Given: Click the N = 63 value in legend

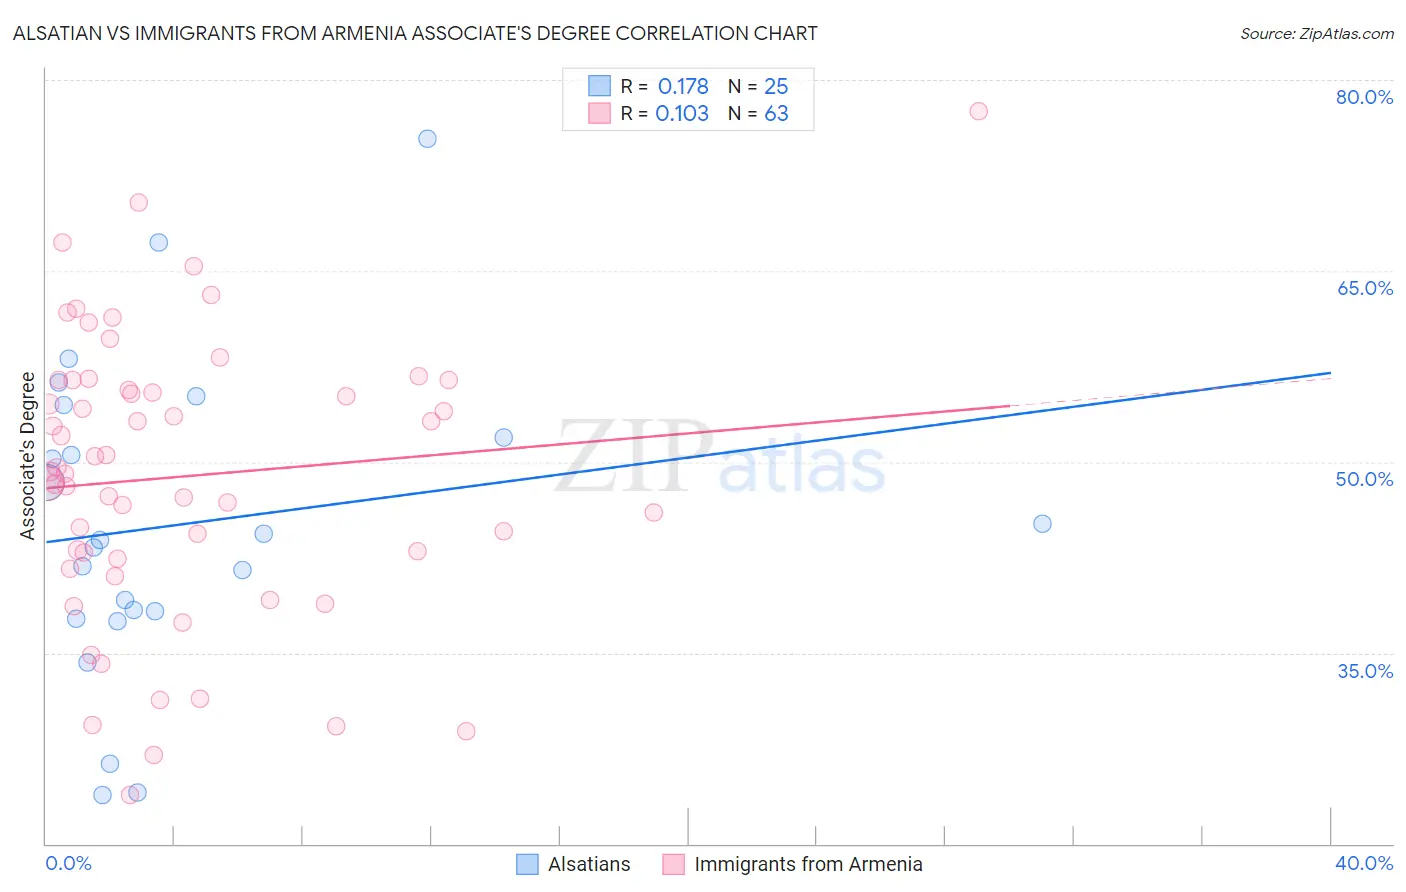Looking at the screenshot, I should (x=758, y=113).
